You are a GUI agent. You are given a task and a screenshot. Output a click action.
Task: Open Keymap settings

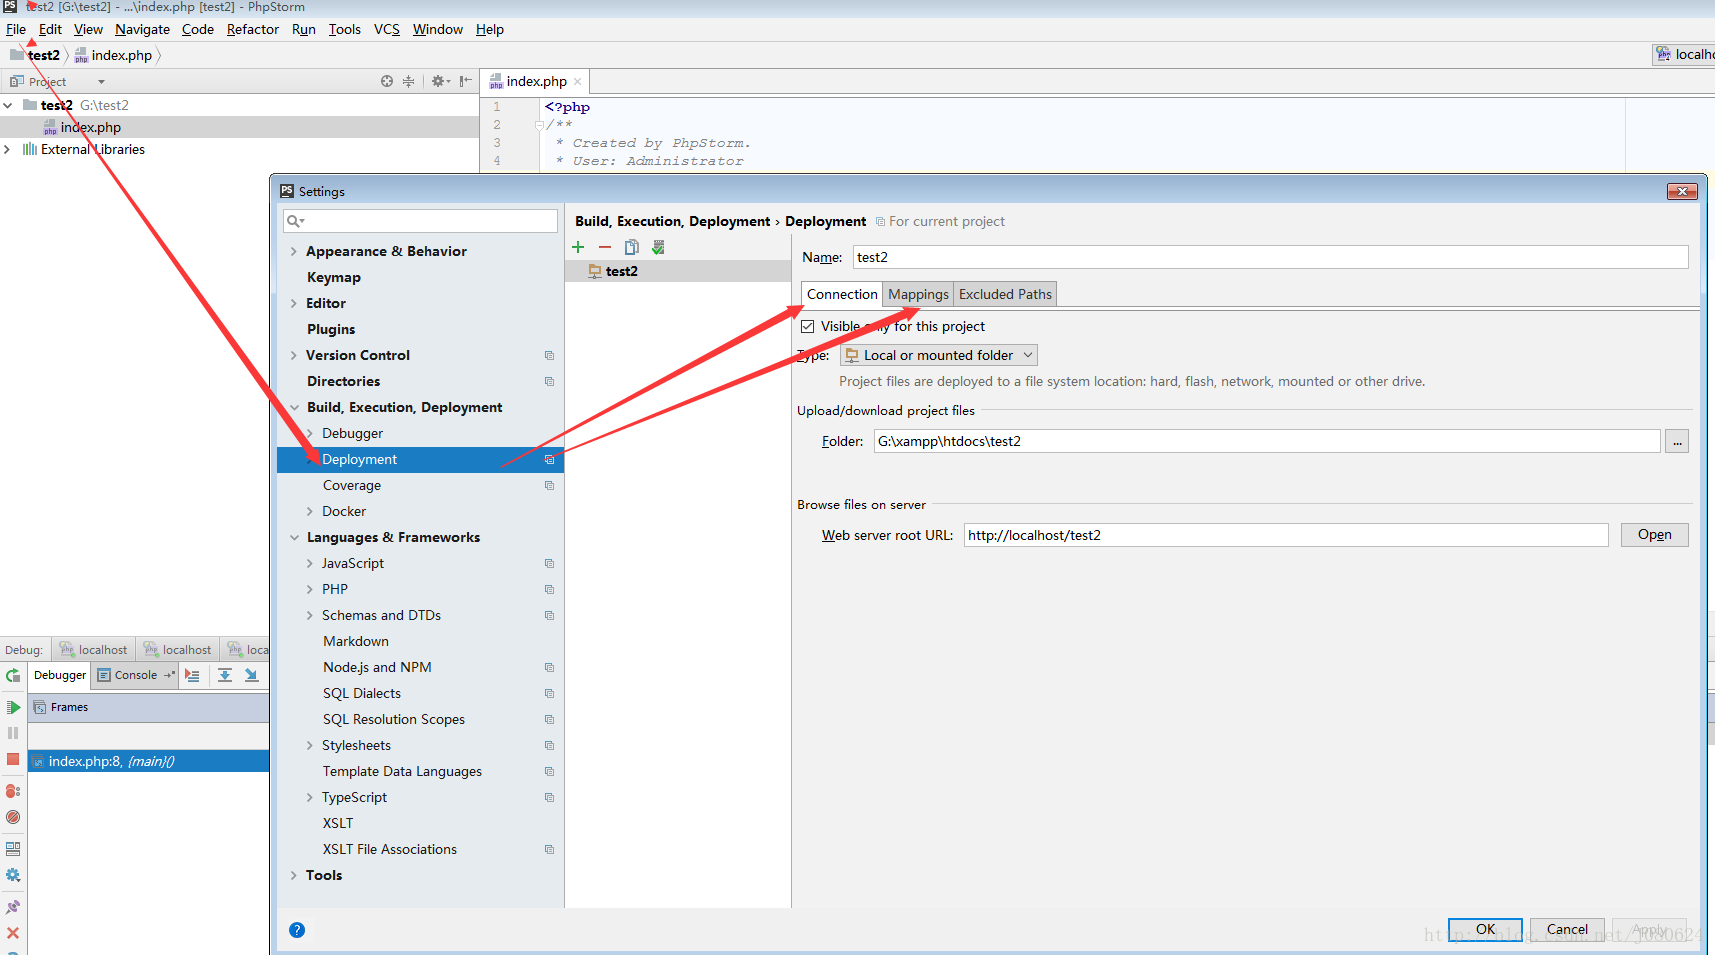pyautogui.click(x=334, y=277)
